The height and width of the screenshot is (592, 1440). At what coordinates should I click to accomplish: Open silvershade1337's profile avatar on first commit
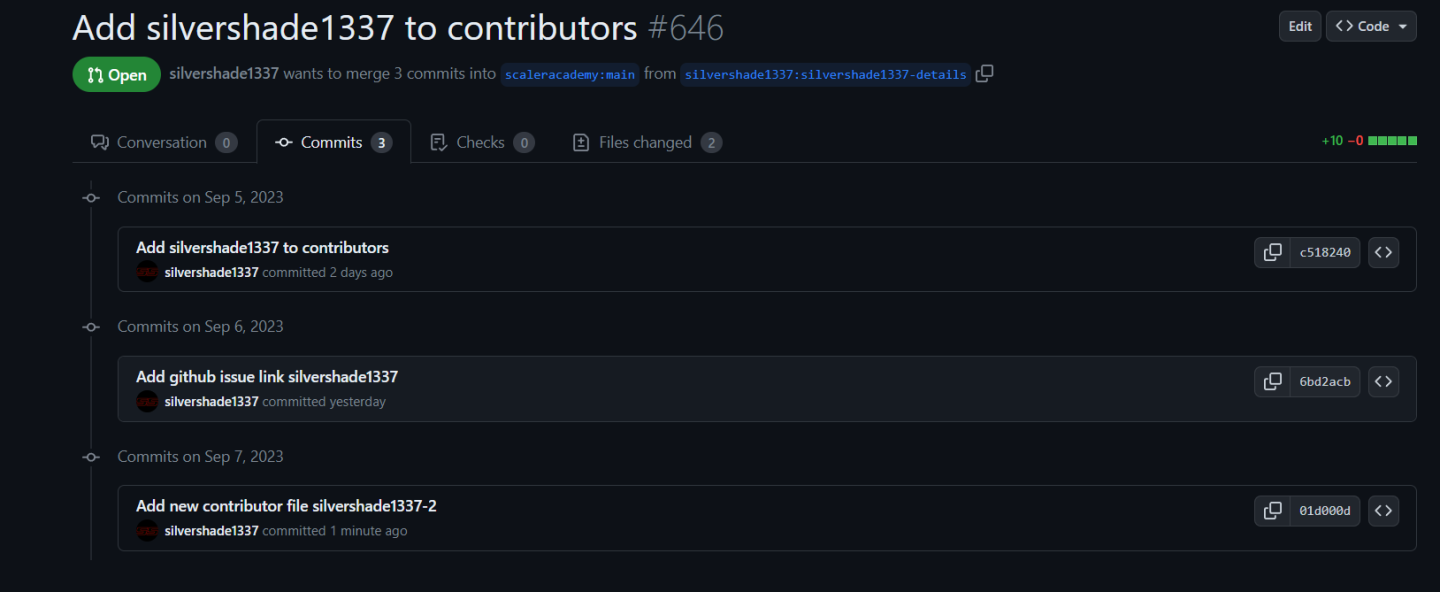[146, 271]
